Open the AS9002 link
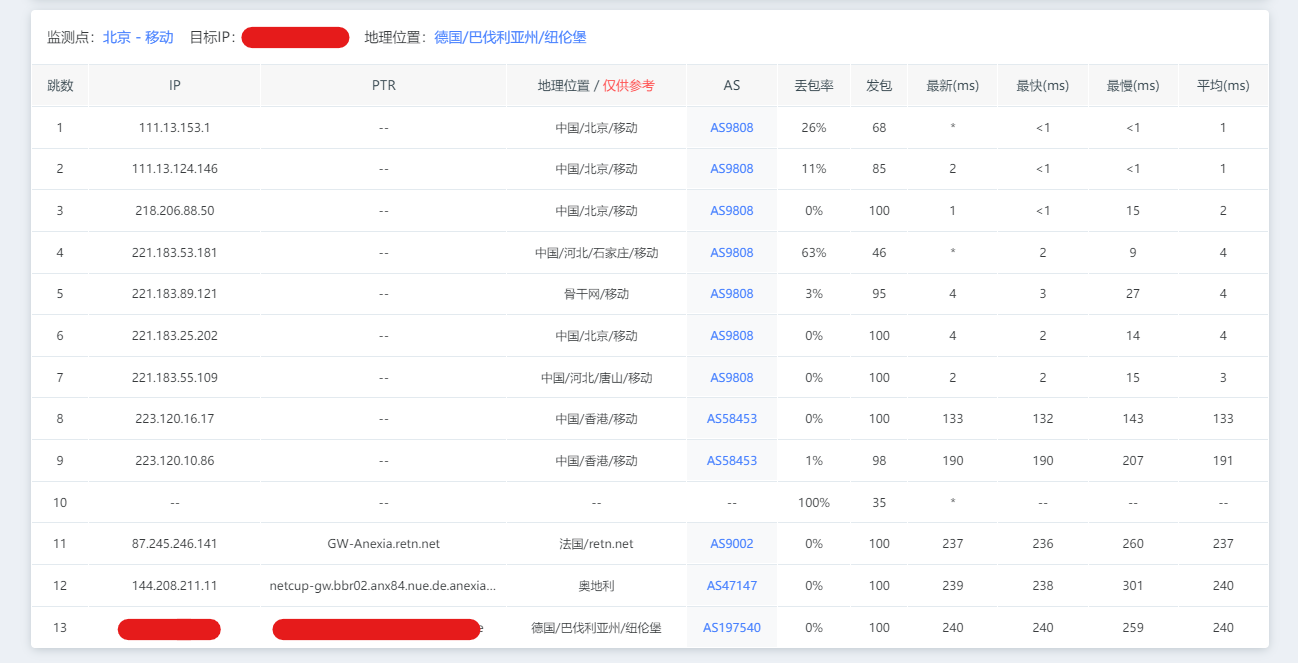This screenshot has height=663, width=1298. pyautogui.click(x=732, y=544)
